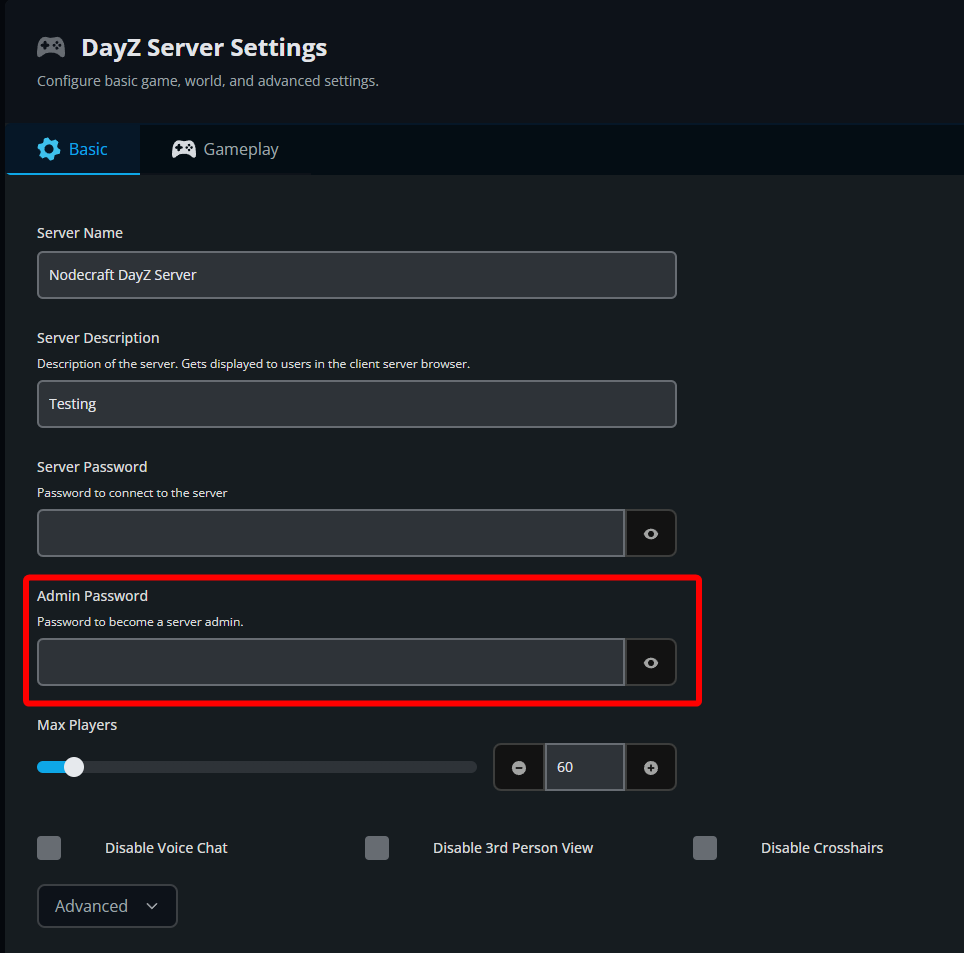Click the Max Players slider track
The width and height of the screenshot is (964, 953).
click(257, 767)
